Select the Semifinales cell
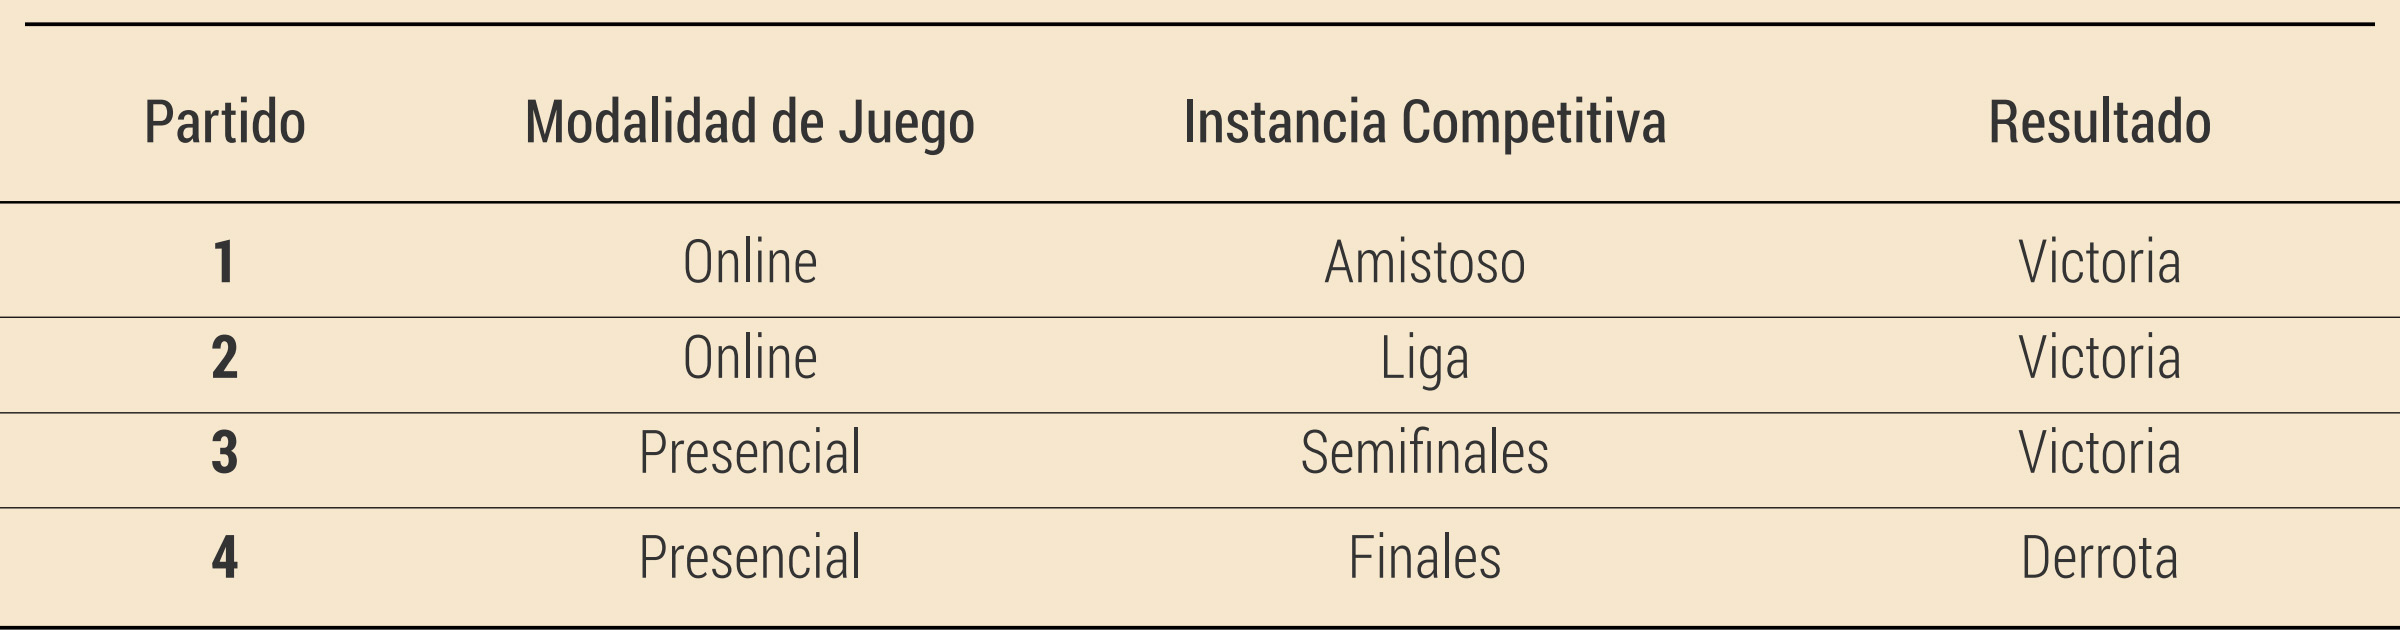Screen dimensions: 2400x630 coord(1424,452)
